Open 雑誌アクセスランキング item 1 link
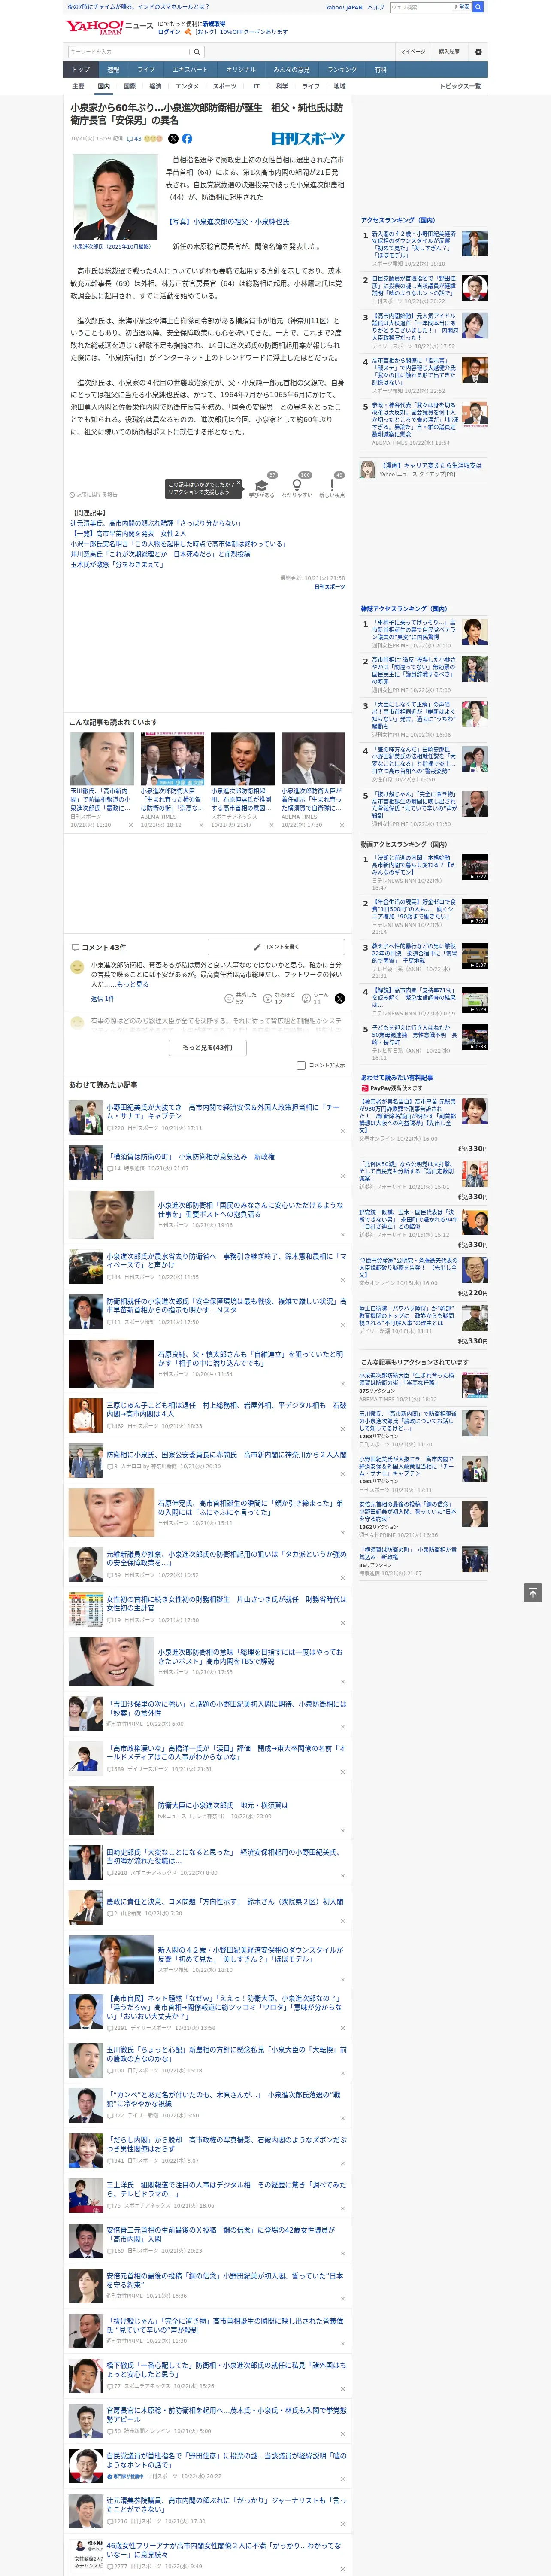This screenshot has width=551, height=2576. tap(414, 629)
